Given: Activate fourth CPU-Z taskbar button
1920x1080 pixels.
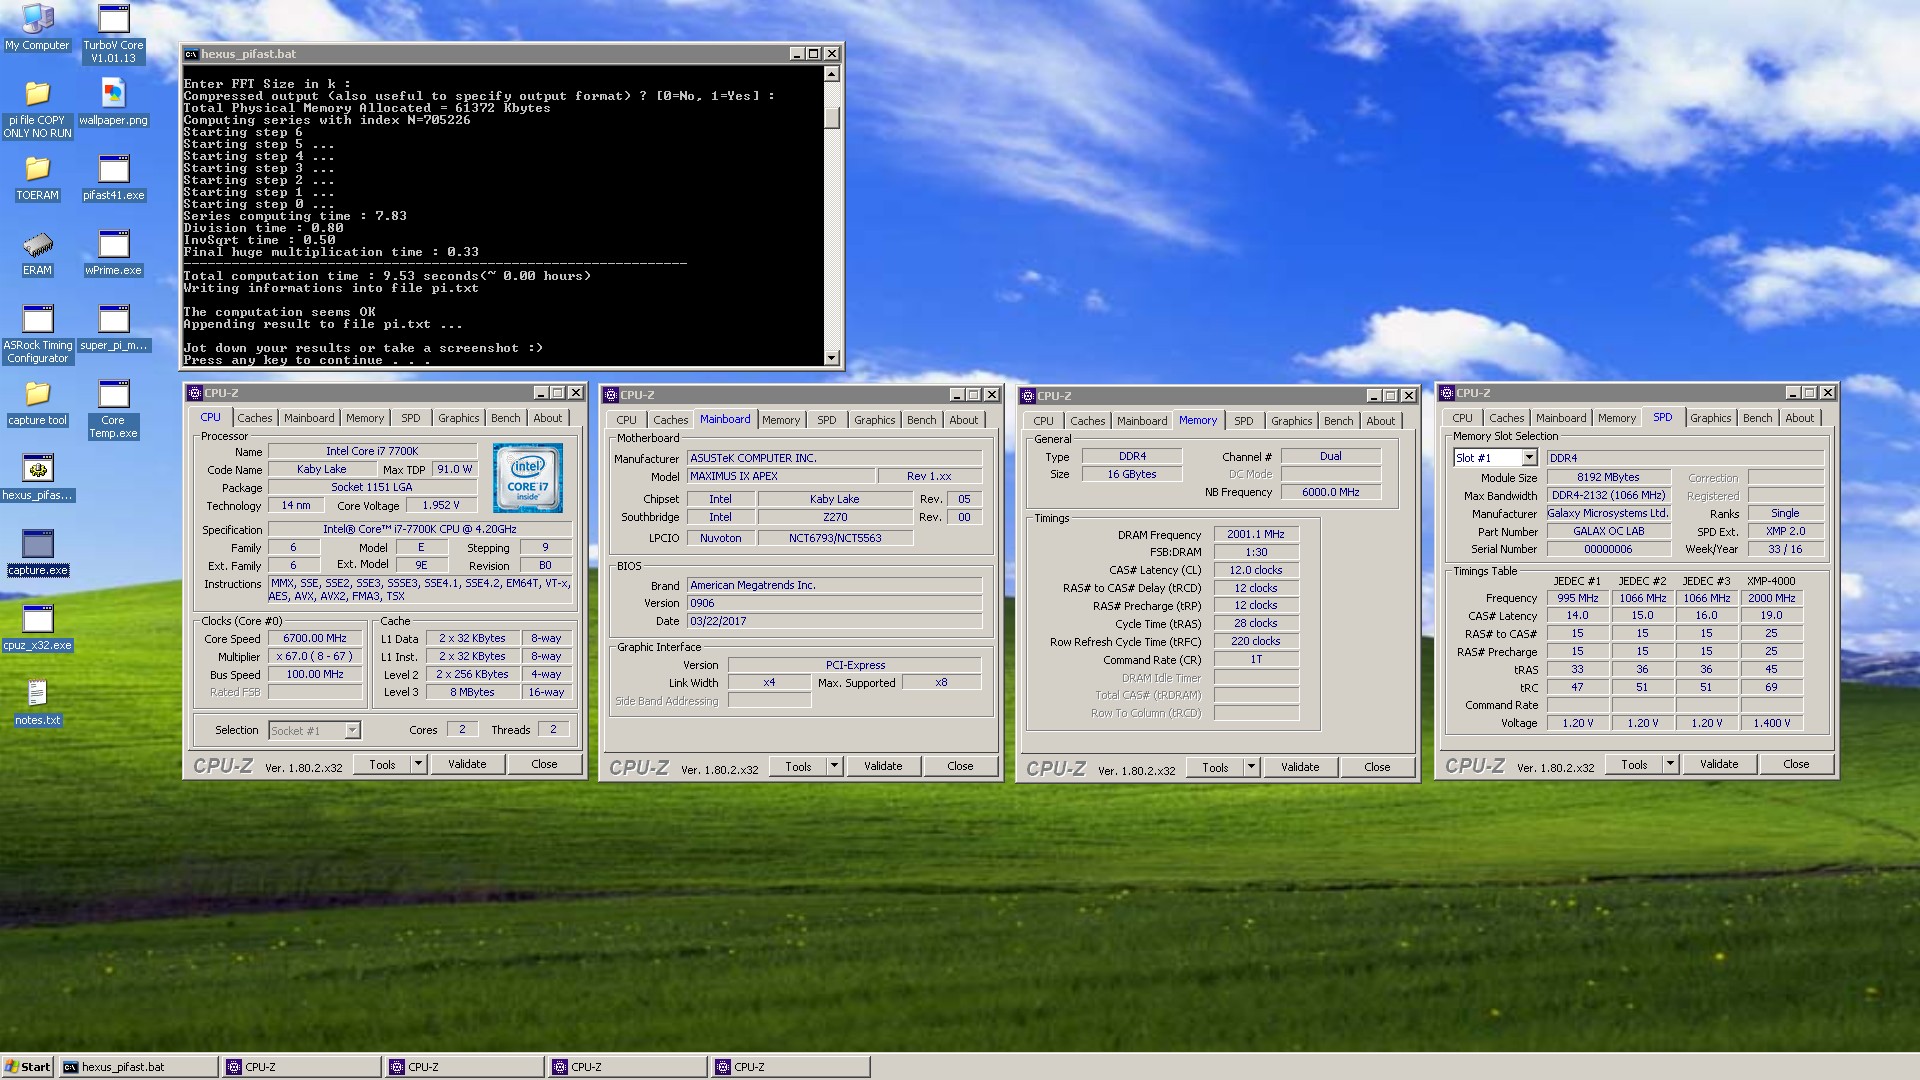Looking at the screenshot, I should (790, 1067).
